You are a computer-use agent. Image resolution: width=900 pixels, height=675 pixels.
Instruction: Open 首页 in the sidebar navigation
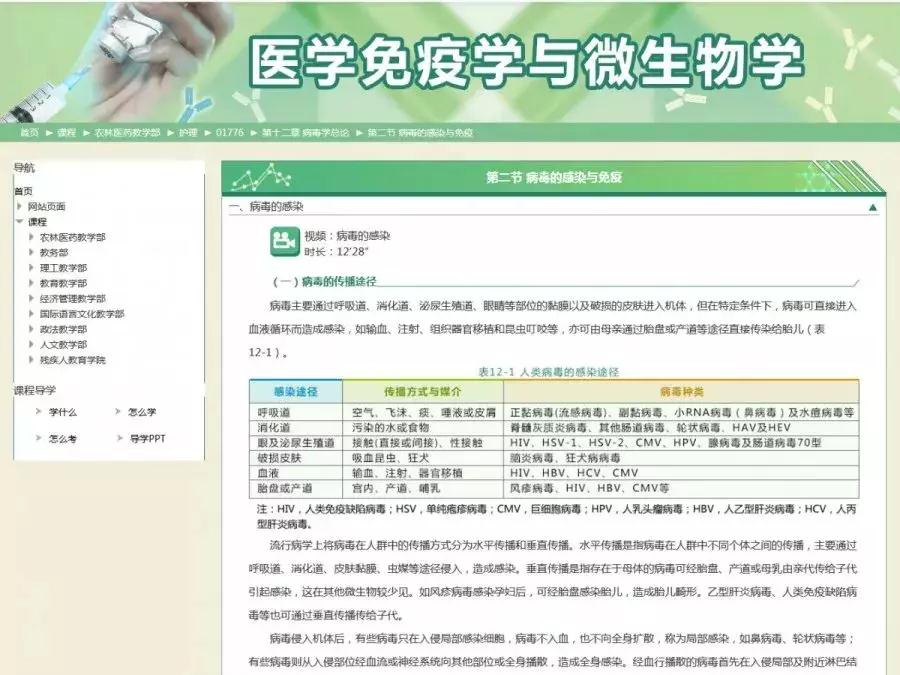coord(23,191)
